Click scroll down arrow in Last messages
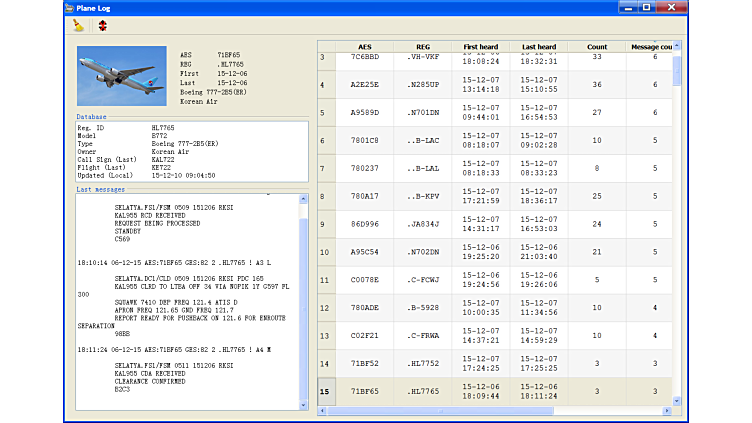Viewport: 752px width, 423px height. point(304,405)
